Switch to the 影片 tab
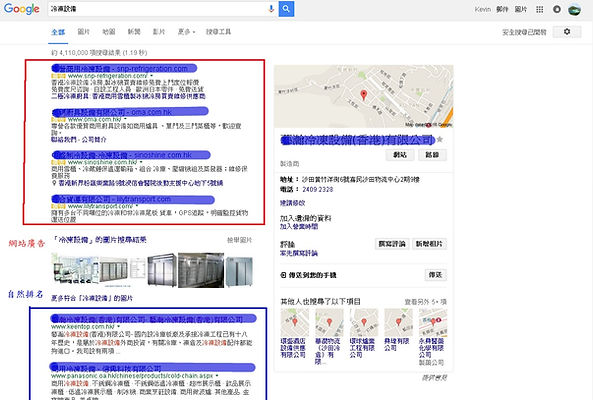Viewport: 593px width, 400px height. 159,32
